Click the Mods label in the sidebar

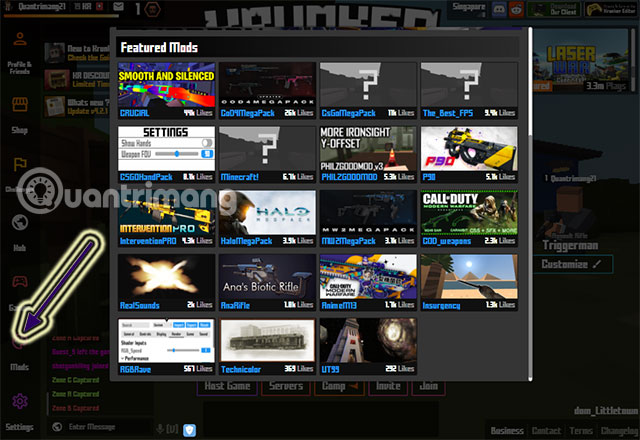(20, 367)
